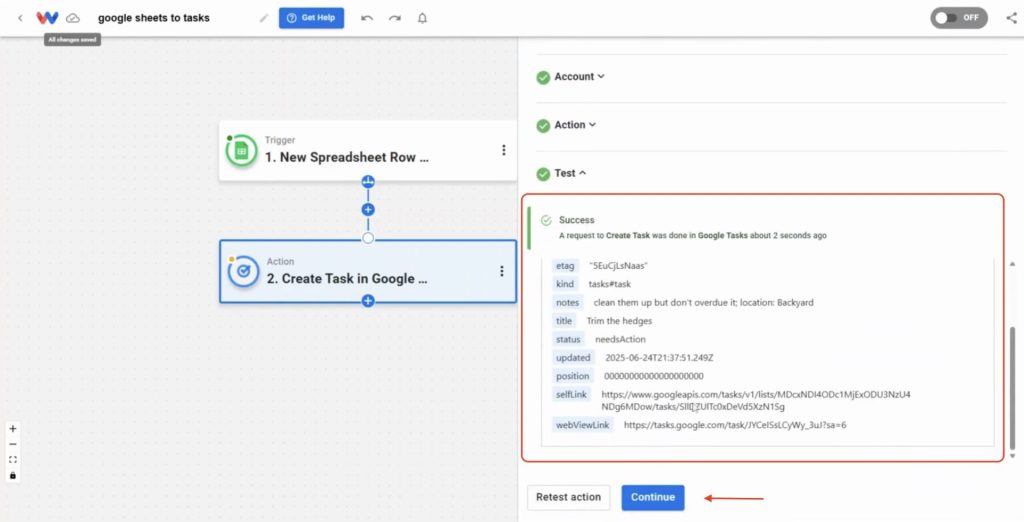
Task: Expand the Account section
Action: [579, 76]
